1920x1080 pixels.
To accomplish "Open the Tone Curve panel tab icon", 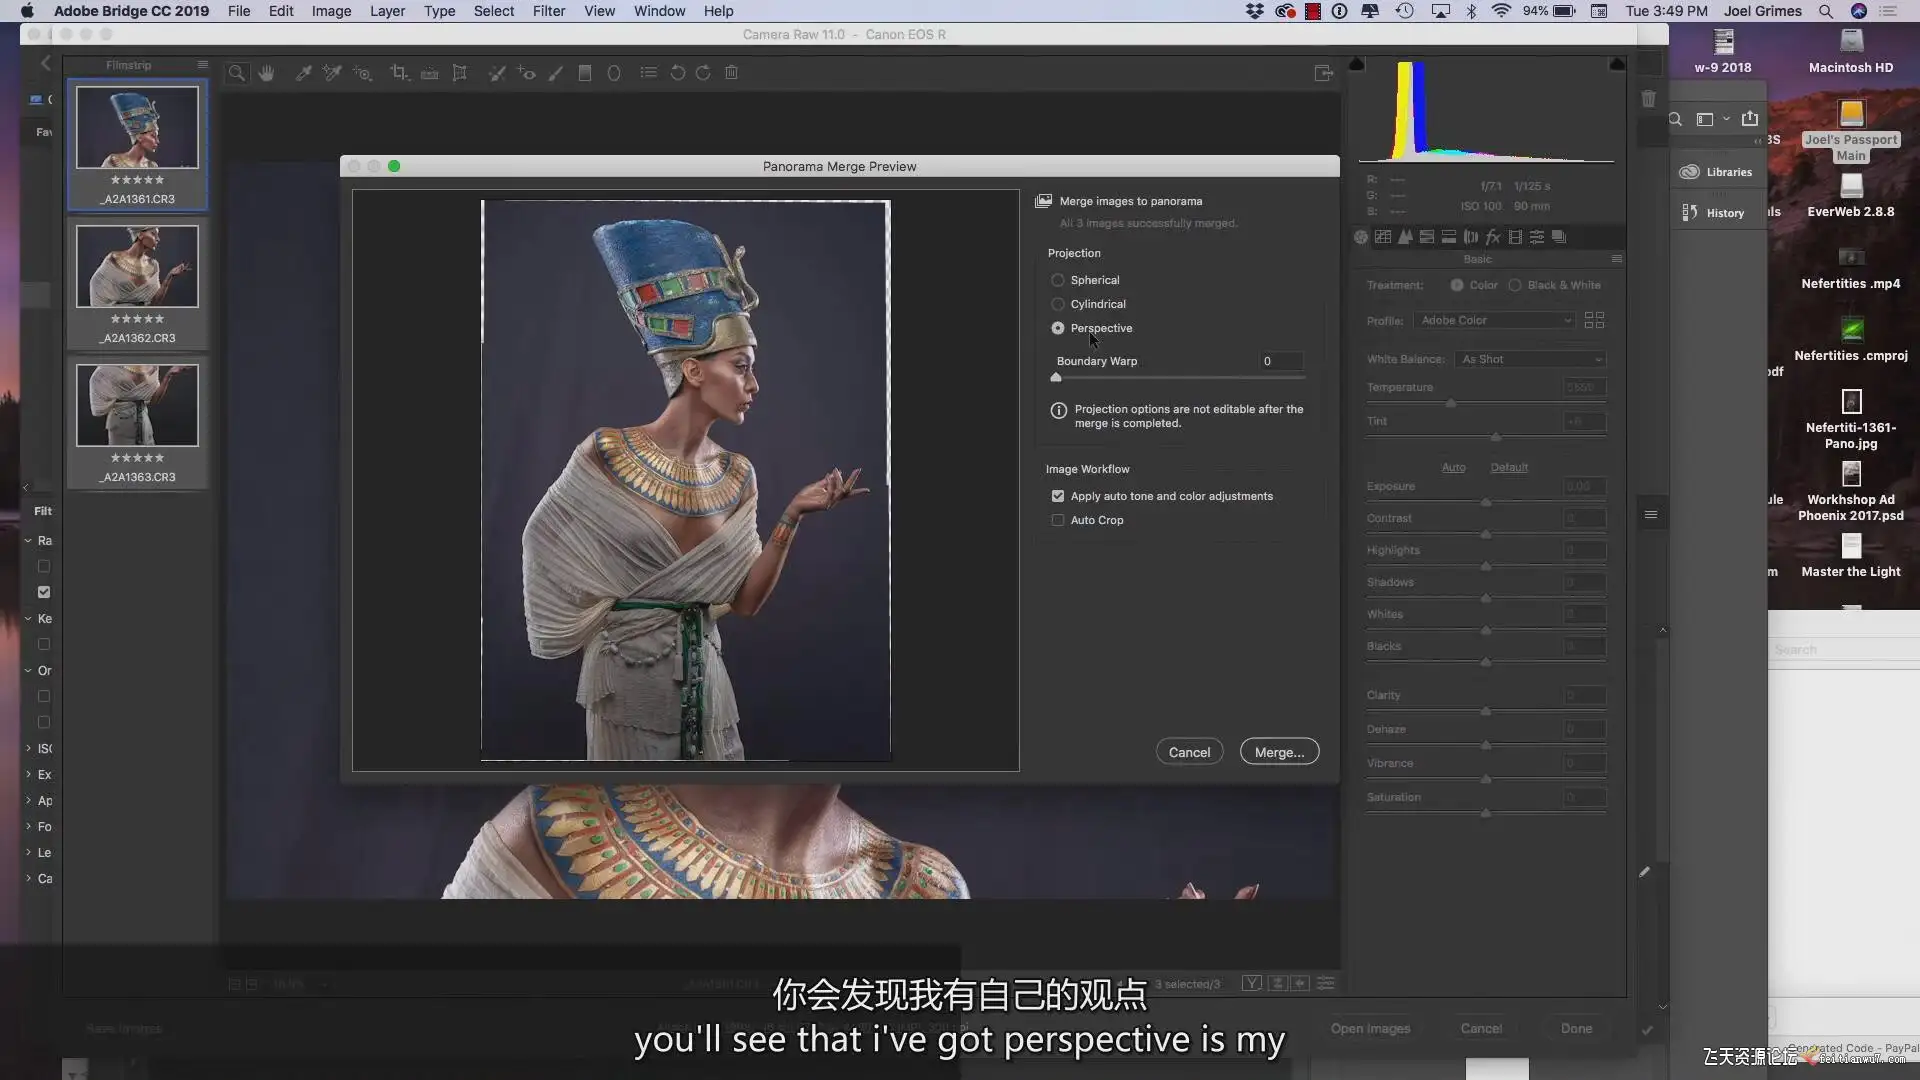I will tap(1383, 237).
